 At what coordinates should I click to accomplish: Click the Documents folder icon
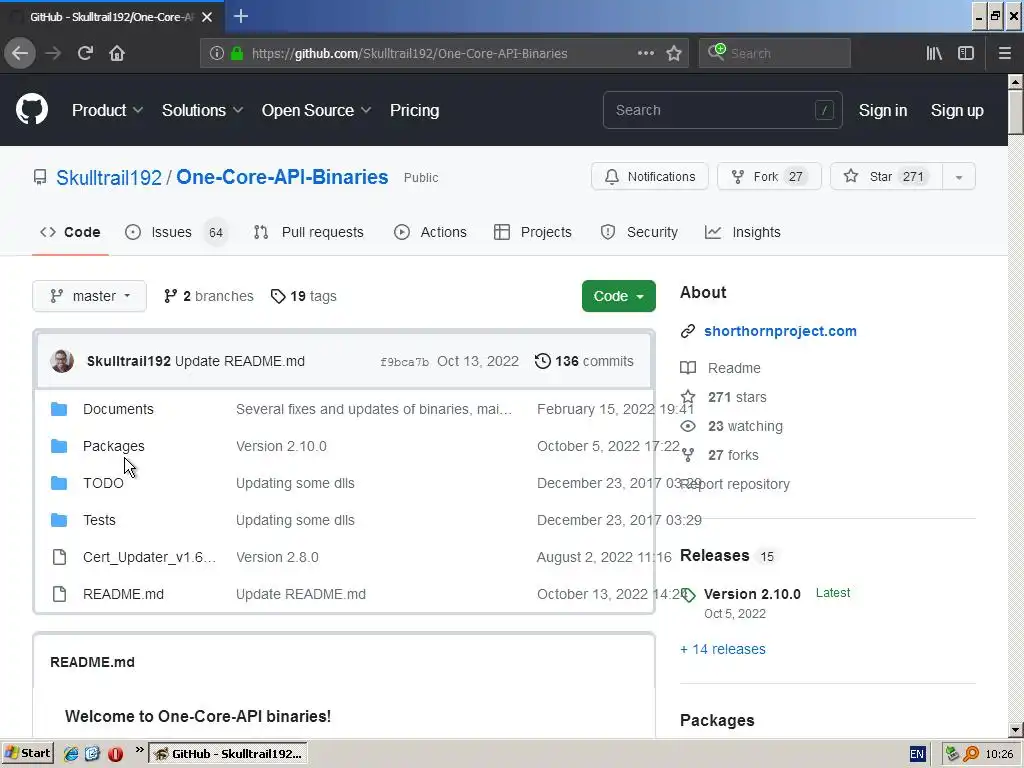click(x=59, y=409)
